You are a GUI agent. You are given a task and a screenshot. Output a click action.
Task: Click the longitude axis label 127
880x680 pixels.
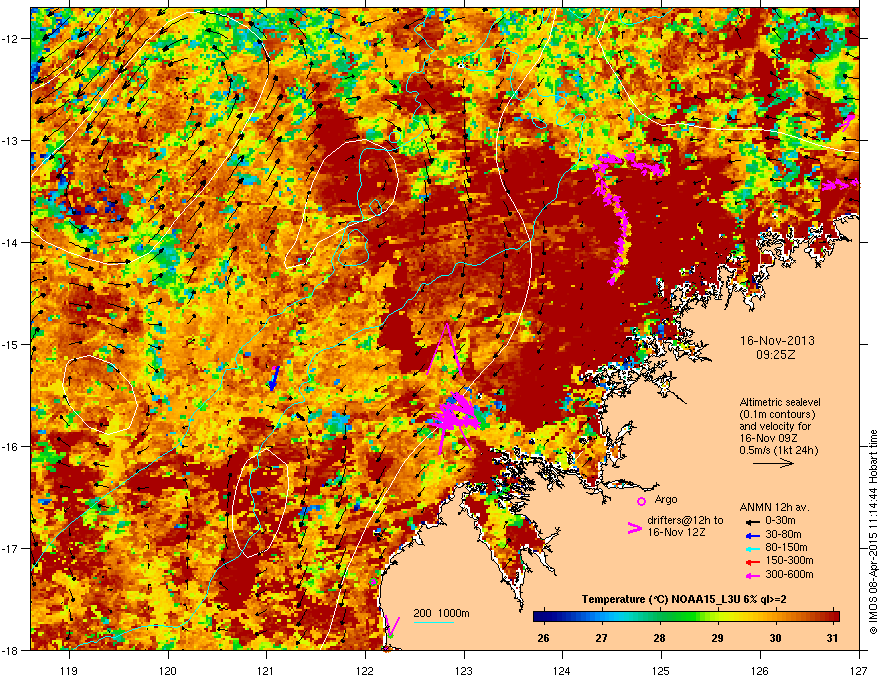(x=859, y=670)
